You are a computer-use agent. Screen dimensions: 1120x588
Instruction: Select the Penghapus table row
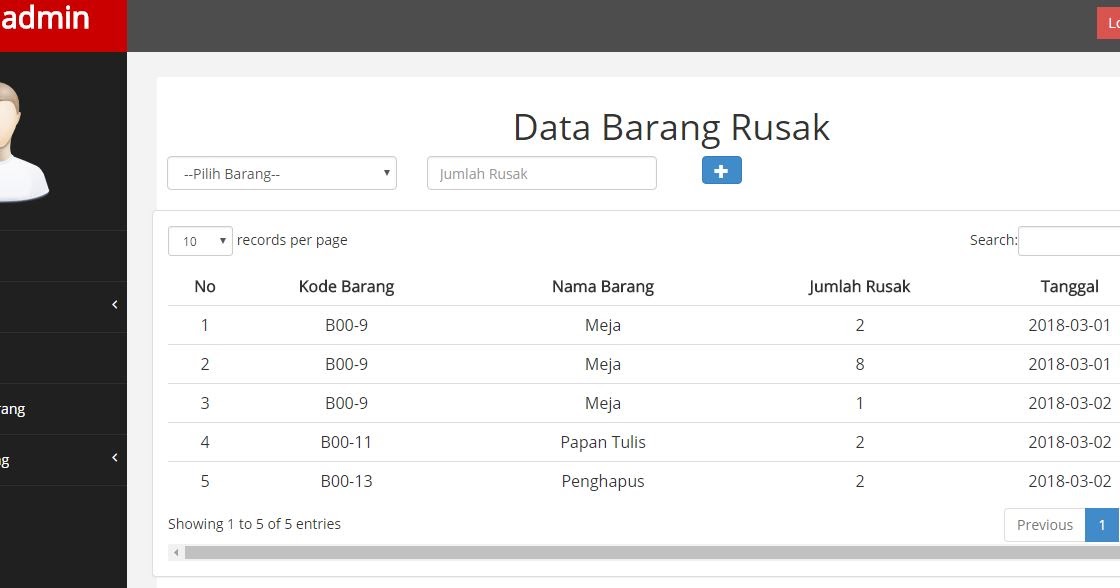[603, 481]
